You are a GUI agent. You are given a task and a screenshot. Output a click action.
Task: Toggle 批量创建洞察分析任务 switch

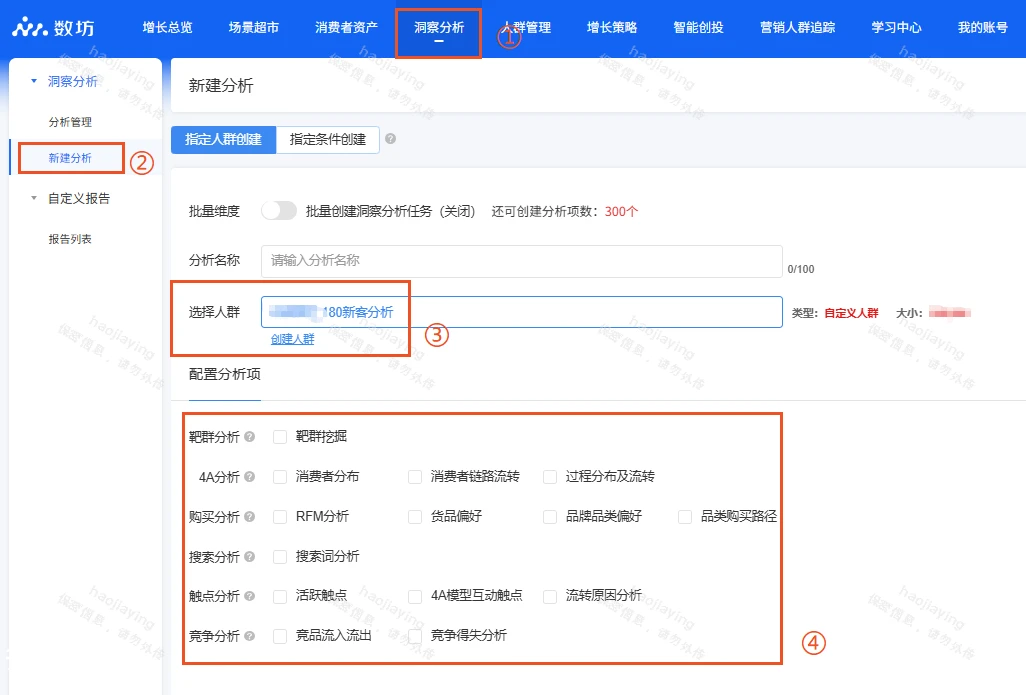279,211
